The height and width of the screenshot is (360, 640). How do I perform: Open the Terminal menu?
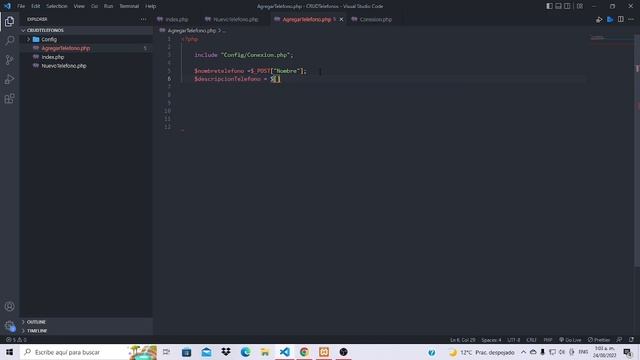[129, 6]
